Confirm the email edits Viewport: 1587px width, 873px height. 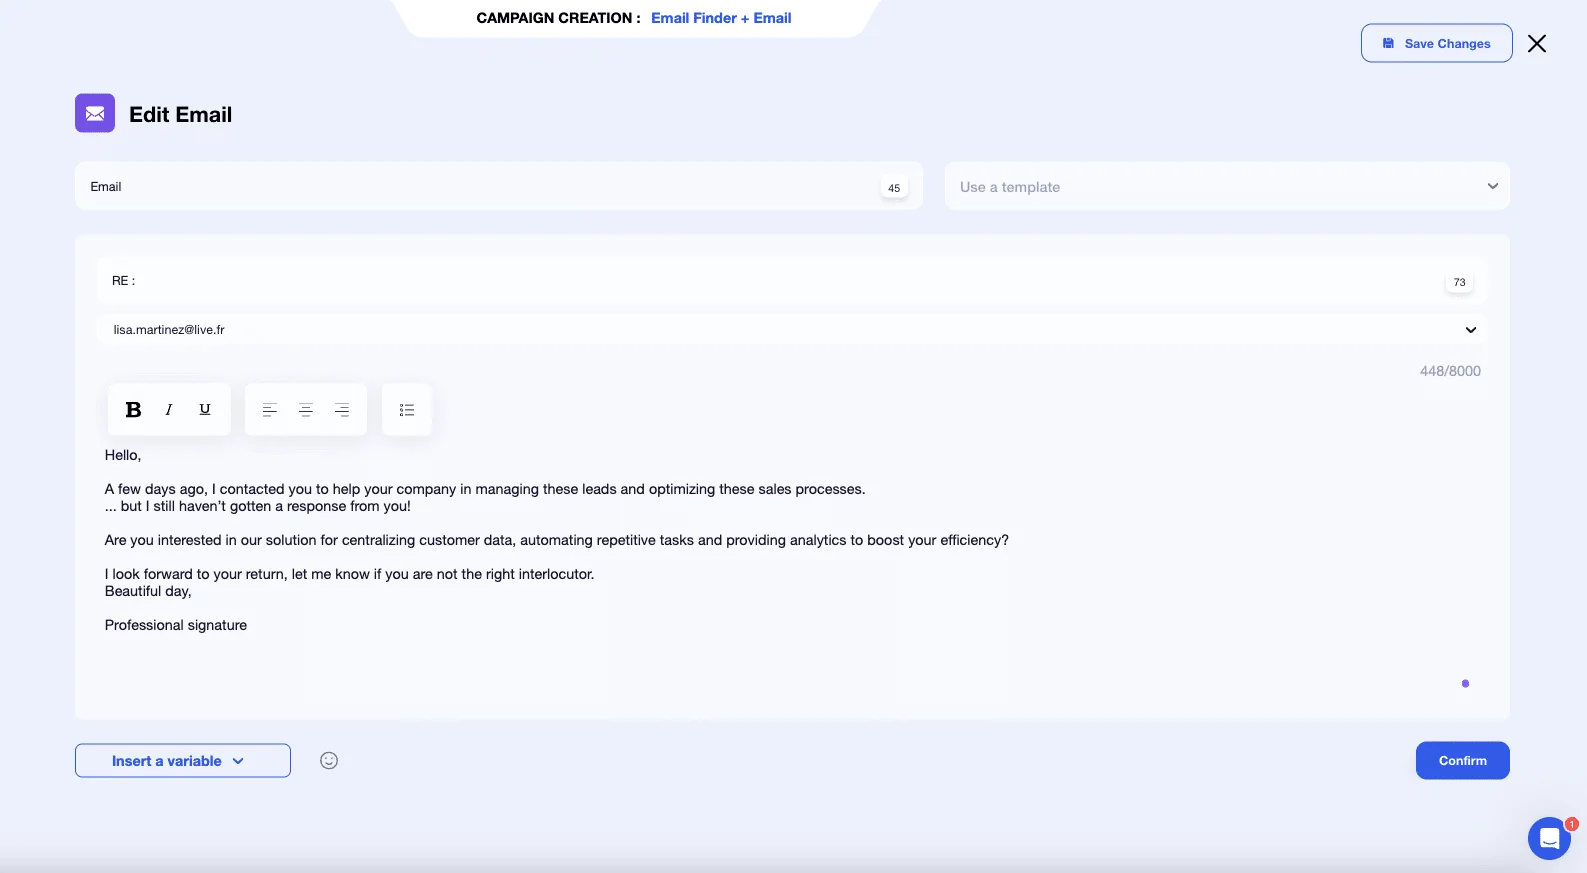tap(1463, 761)
